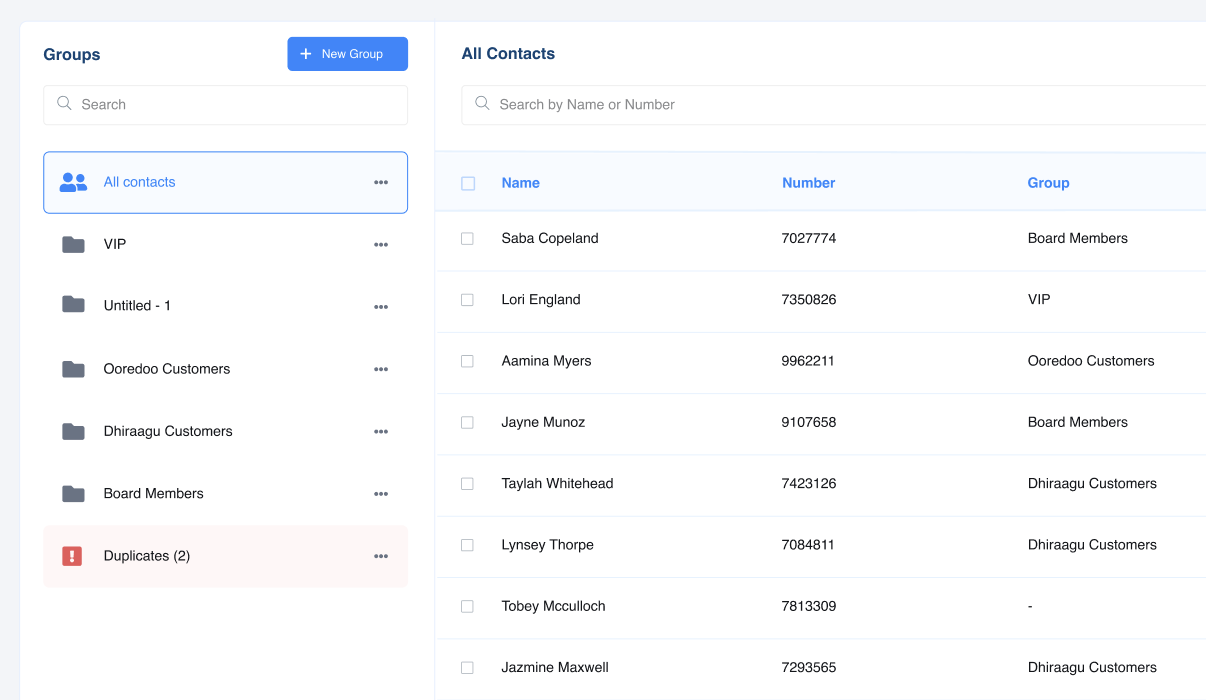The height and width of the screenshot is (700, 1206).
Task: Expand the ellipsis menu beside All contacts
Action: (381, 182)
